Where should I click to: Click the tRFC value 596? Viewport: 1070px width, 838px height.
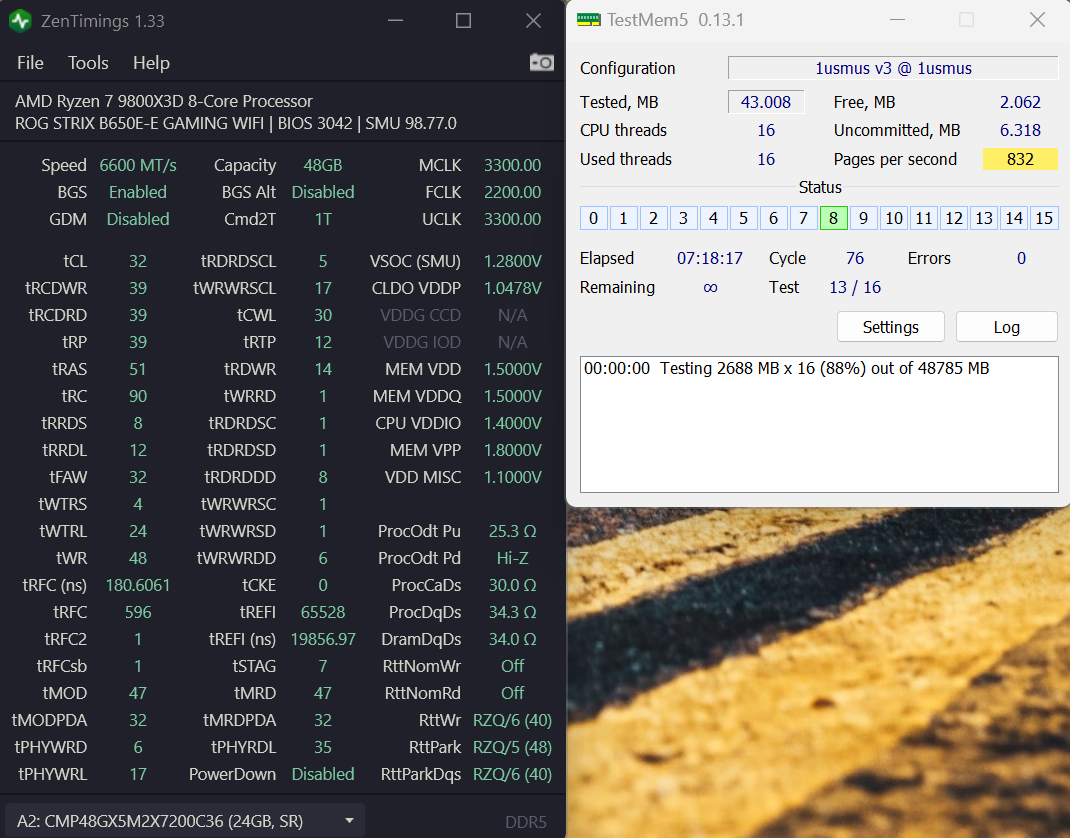(x=138, y=612)
